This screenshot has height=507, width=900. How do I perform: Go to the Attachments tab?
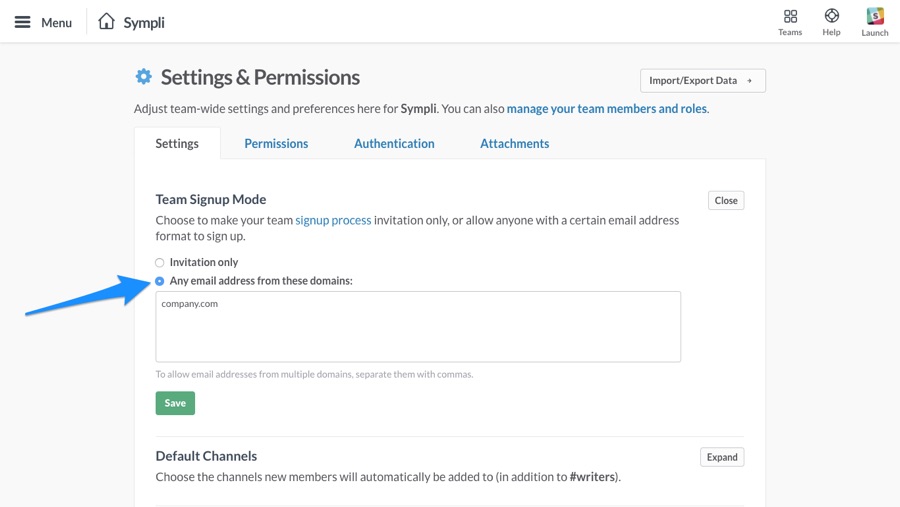(x=515, y=144)
